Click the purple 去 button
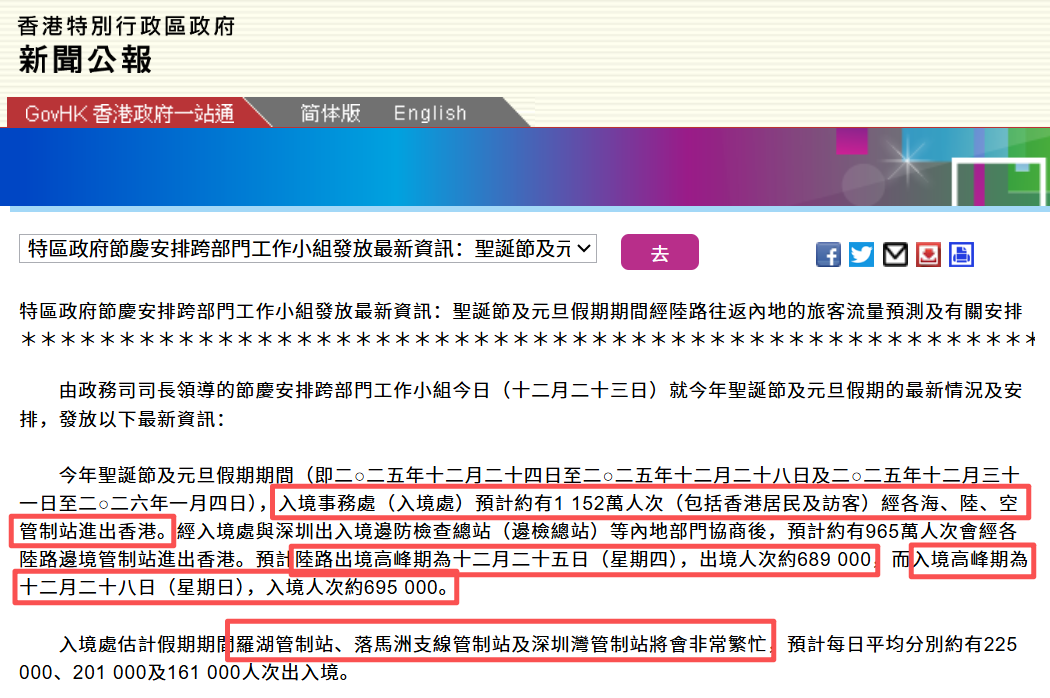The height and width of the screenshot is (698, 1050). tap(660, 252)
